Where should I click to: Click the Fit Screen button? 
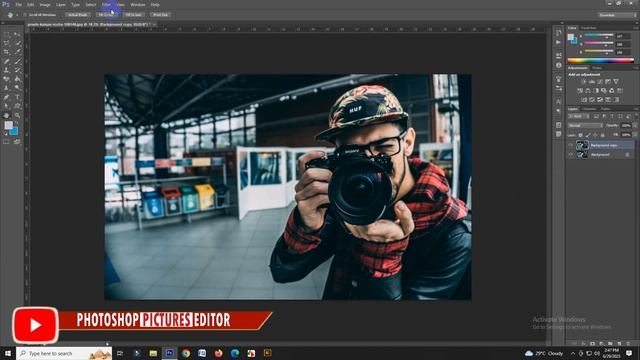click(106, 15)
